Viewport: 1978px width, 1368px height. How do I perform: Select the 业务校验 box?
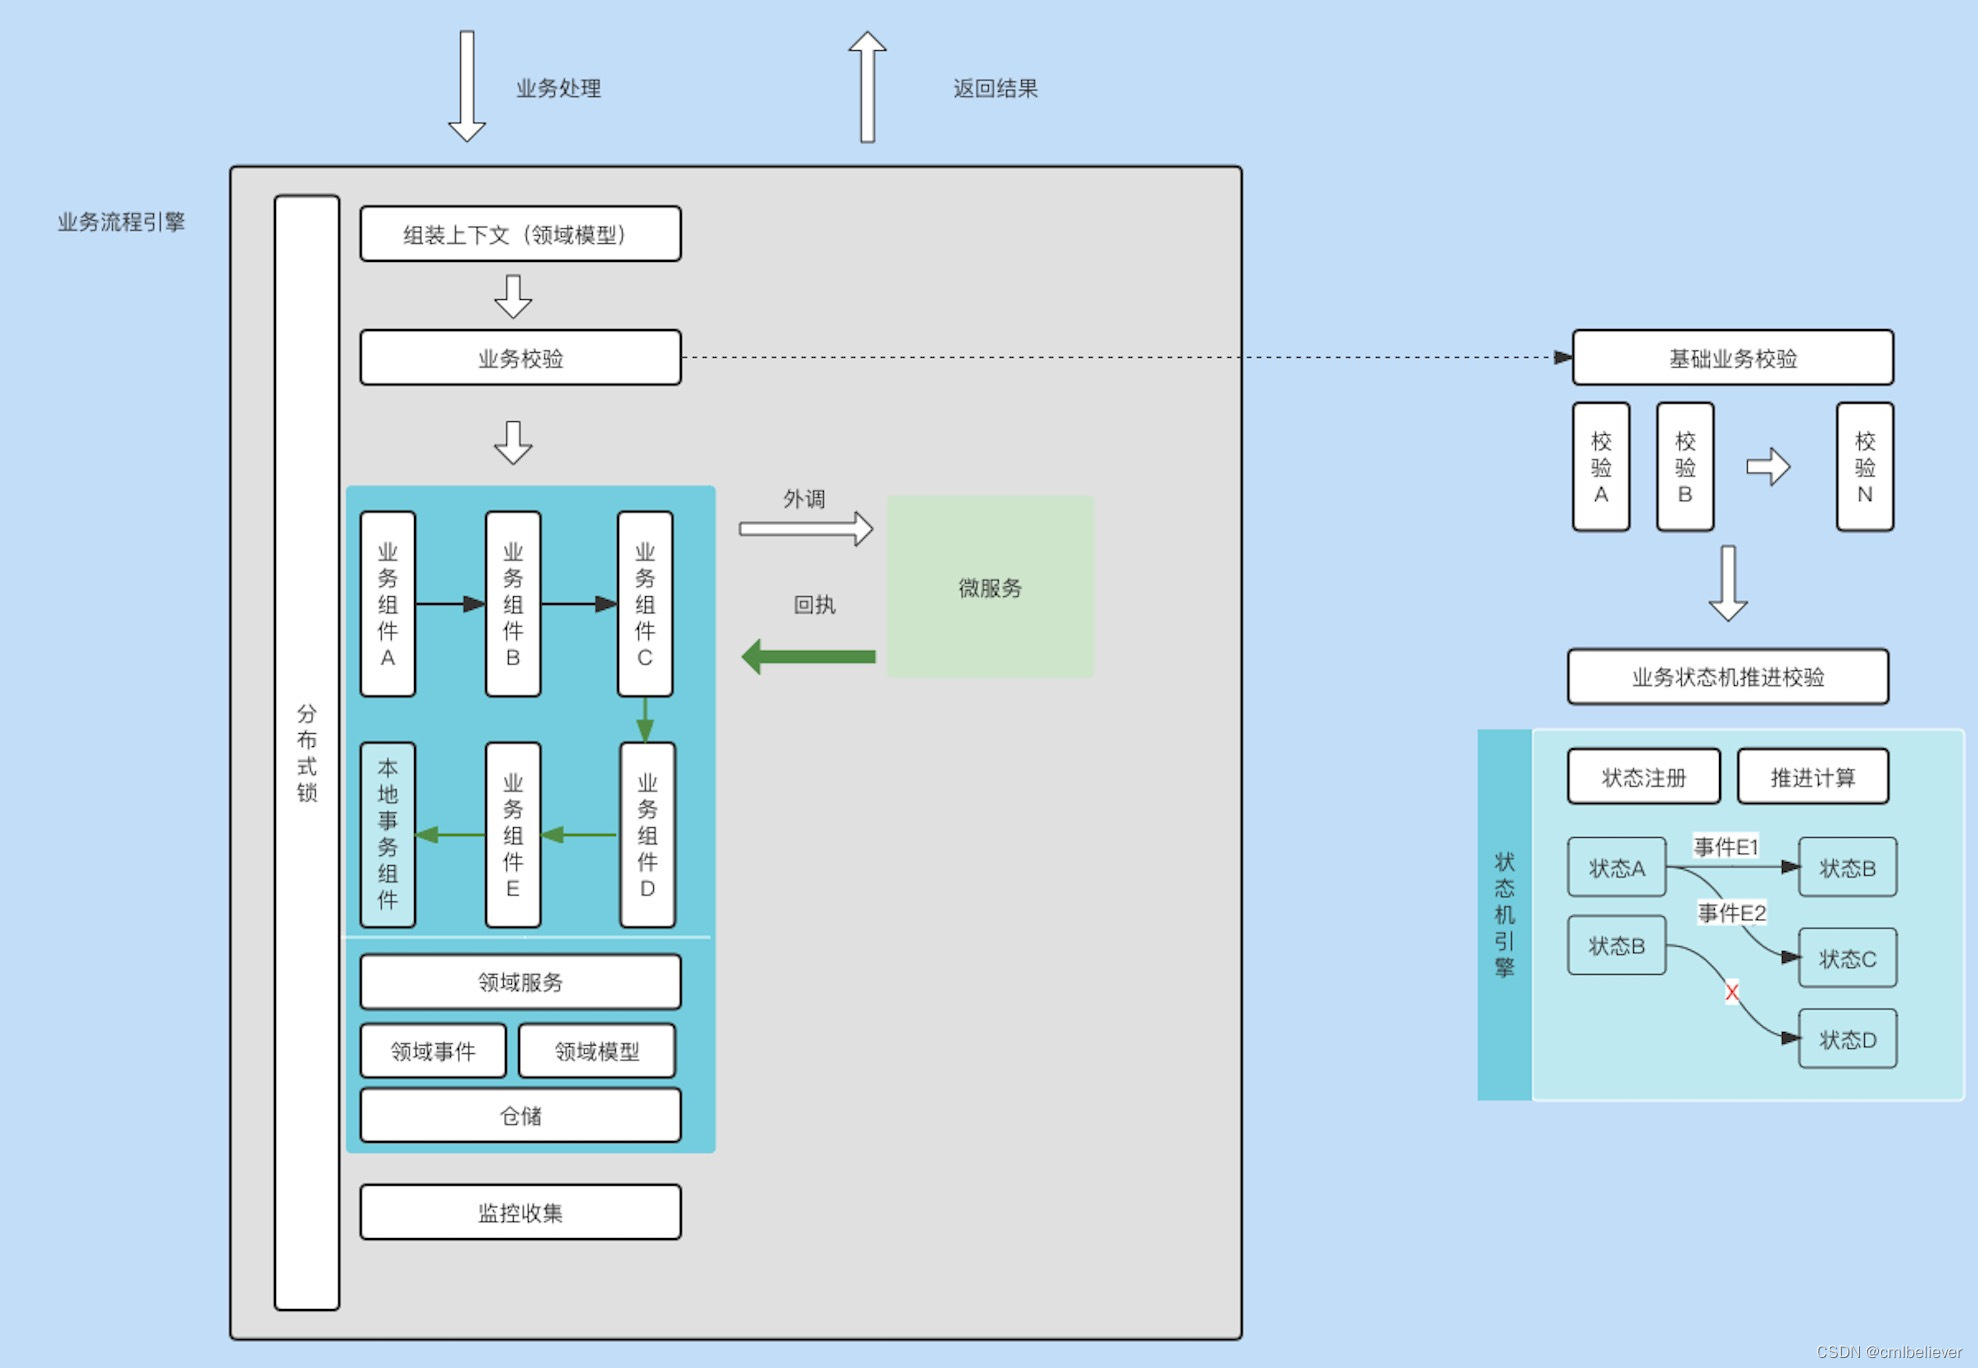click(x=520, y=358)
